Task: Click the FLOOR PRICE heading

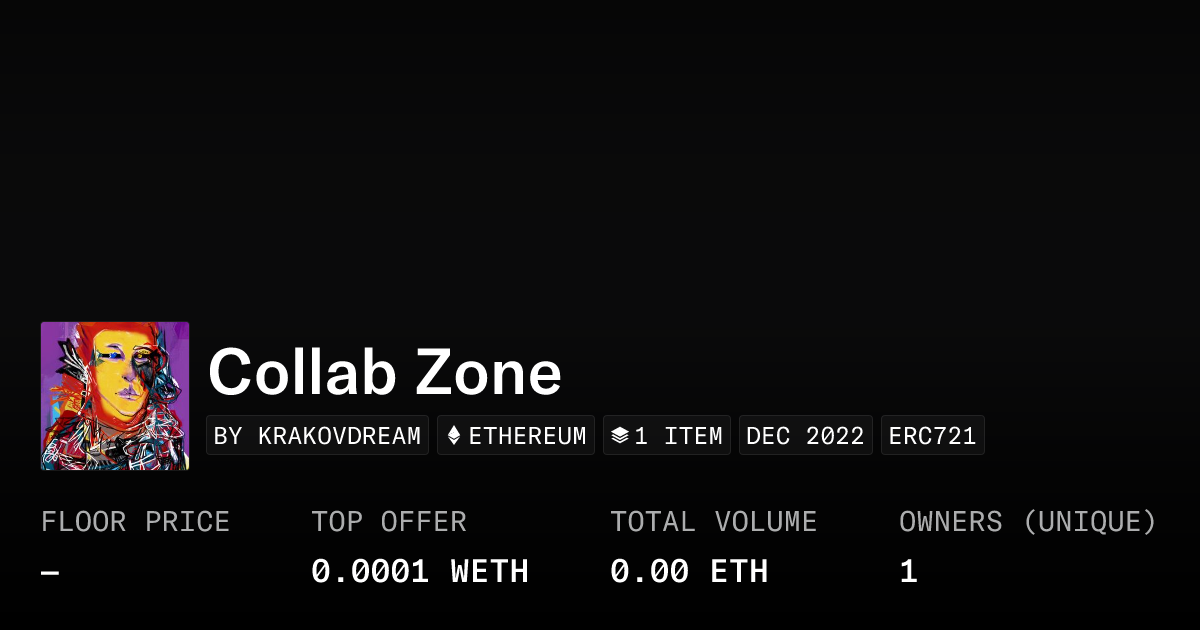Action: [135, 522]
